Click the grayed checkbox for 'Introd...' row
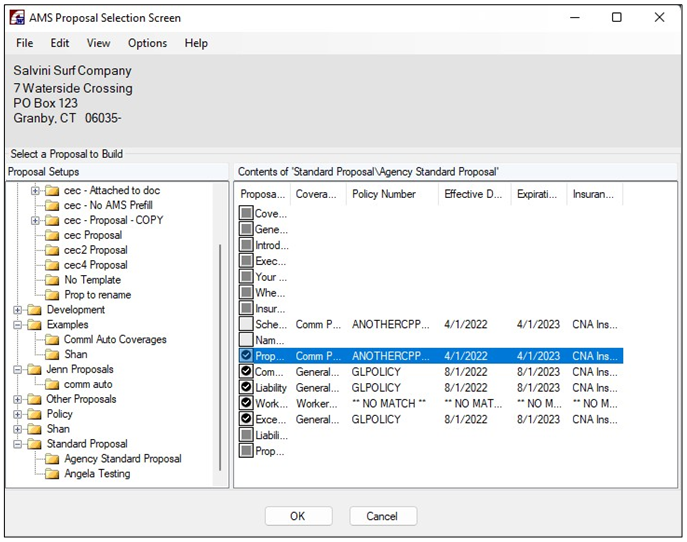 click(x=246, y=245)
